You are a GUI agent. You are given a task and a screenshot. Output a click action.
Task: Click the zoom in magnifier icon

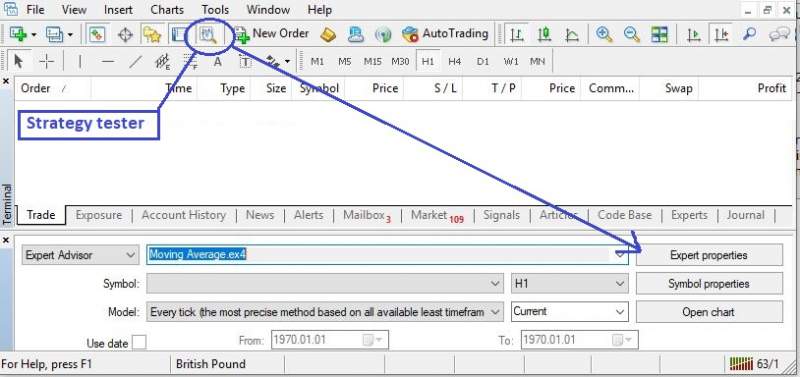click(x=604, y=35)
